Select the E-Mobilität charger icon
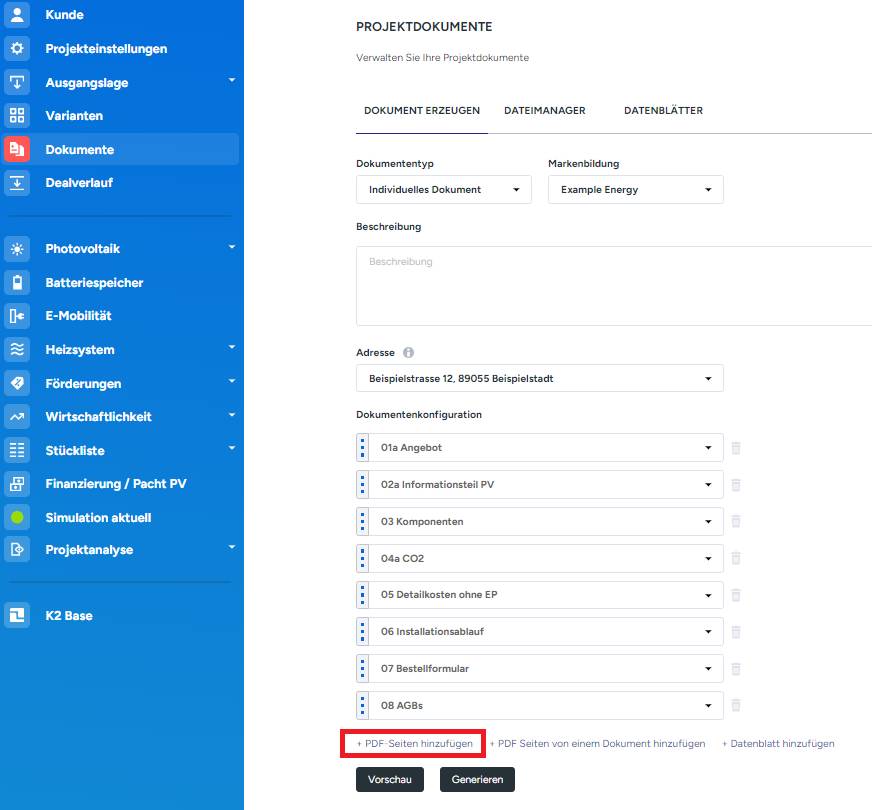Viewport: 872px width, 810px height. [17, 316]
